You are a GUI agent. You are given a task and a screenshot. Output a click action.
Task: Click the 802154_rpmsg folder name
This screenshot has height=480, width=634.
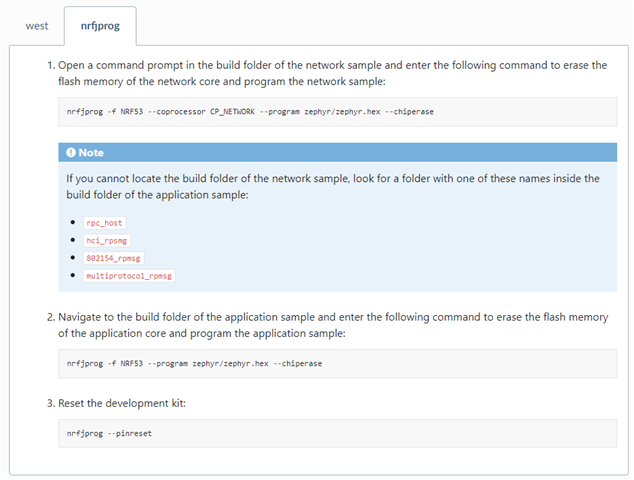(113, 258)
